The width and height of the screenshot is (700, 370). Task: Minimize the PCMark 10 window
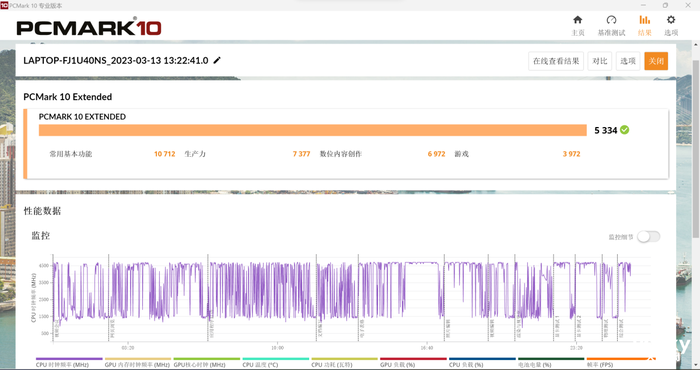click(643, 5)
